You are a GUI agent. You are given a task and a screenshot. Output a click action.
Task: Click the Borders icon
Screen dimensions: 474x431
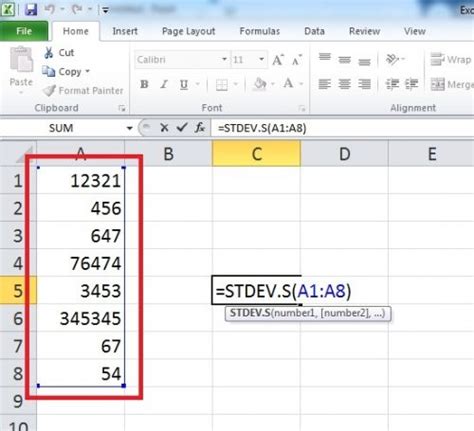click(222, 85)
